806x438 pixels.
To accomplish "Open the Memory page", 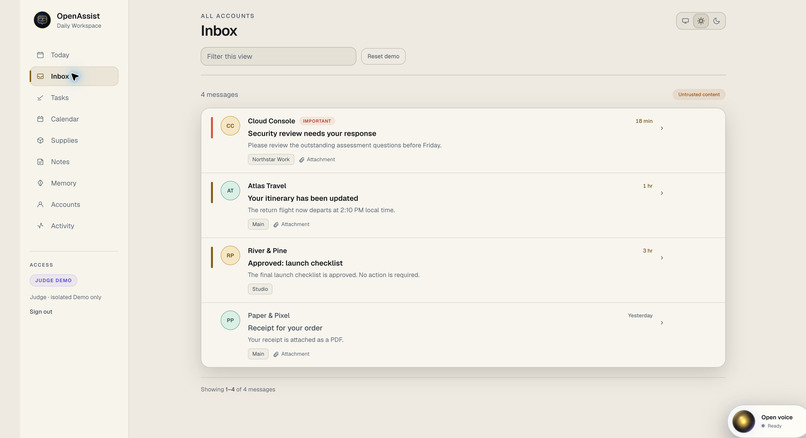I will click(74, 183).
